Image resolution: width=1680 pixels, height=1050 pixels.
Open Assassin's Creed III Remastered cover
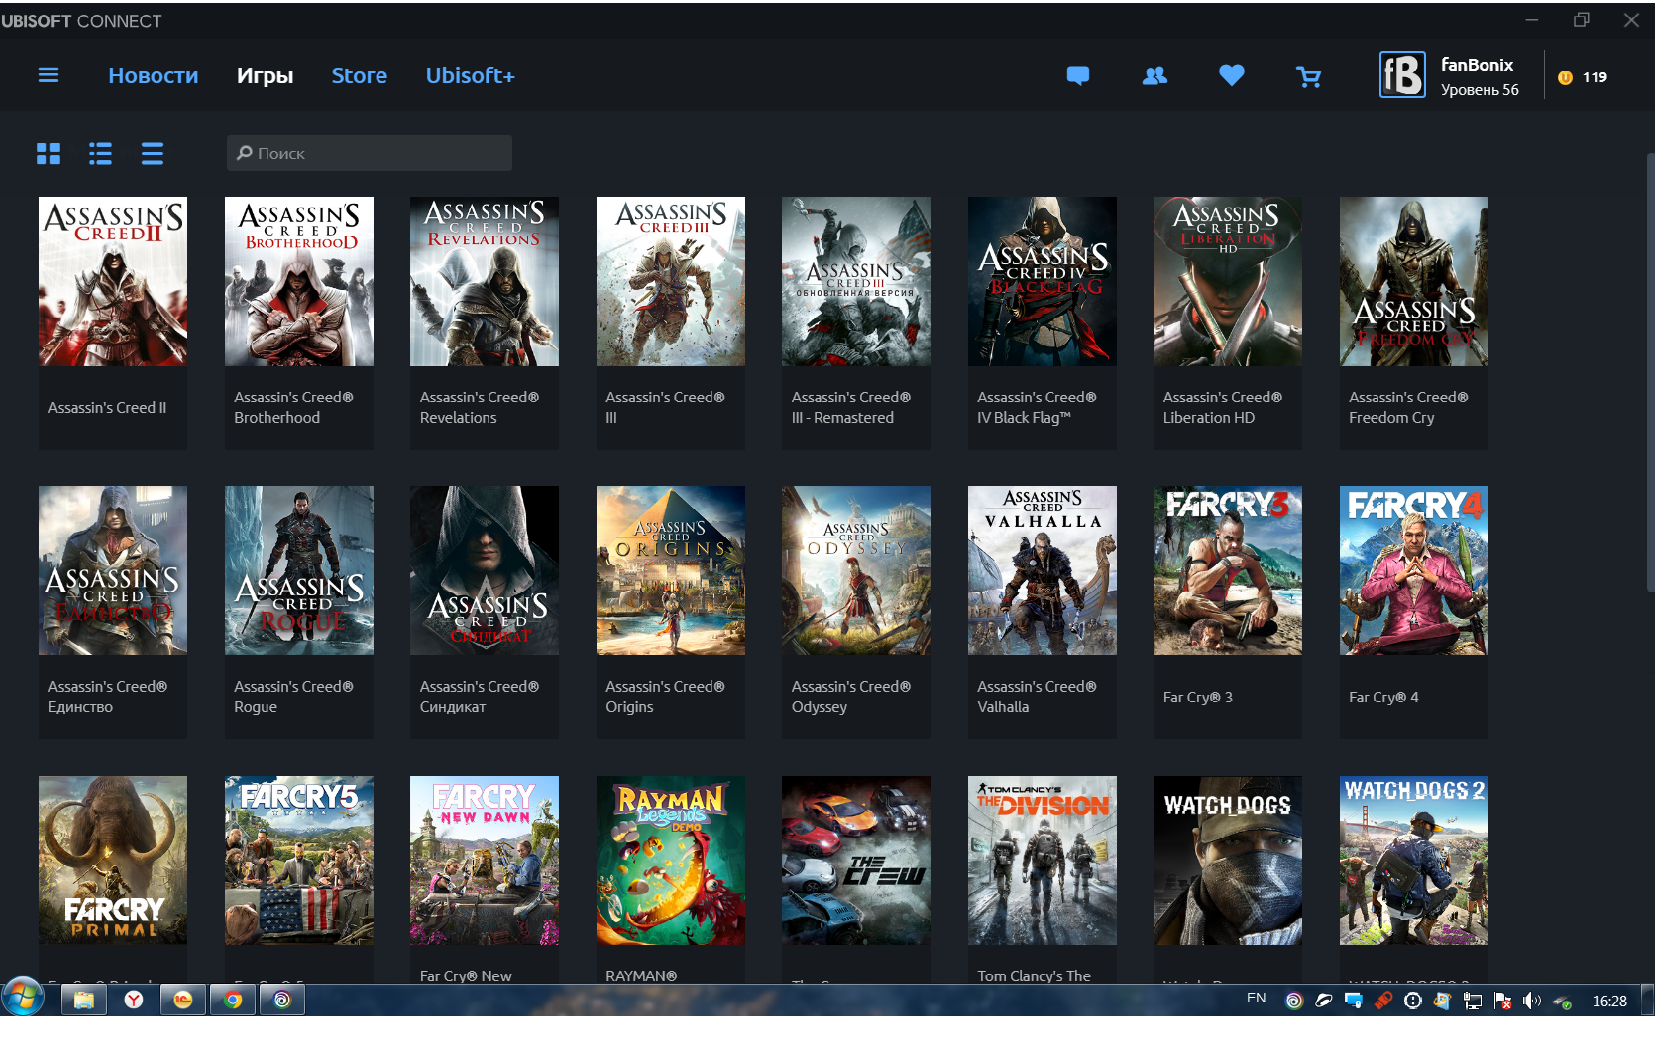[x=856, y=281]
